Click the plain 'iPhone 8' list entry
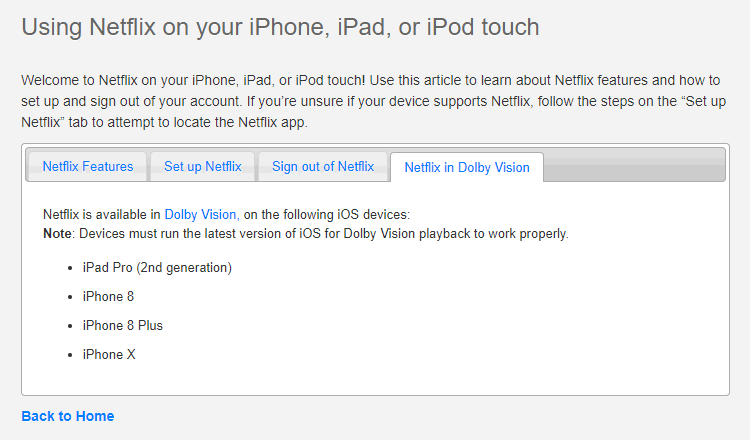 [108, 297]
